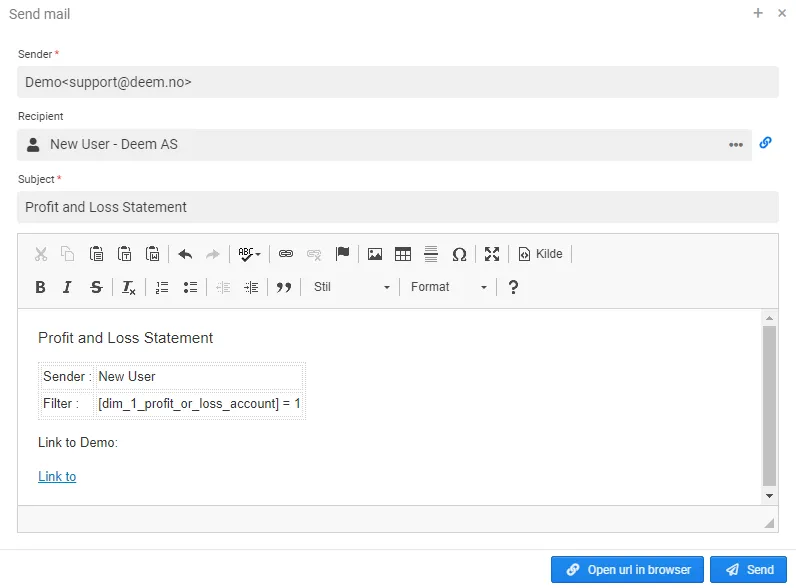This screenshot has height=588, width=796.
Task: Click the Anchor flag icon
Action: [343, 254]
